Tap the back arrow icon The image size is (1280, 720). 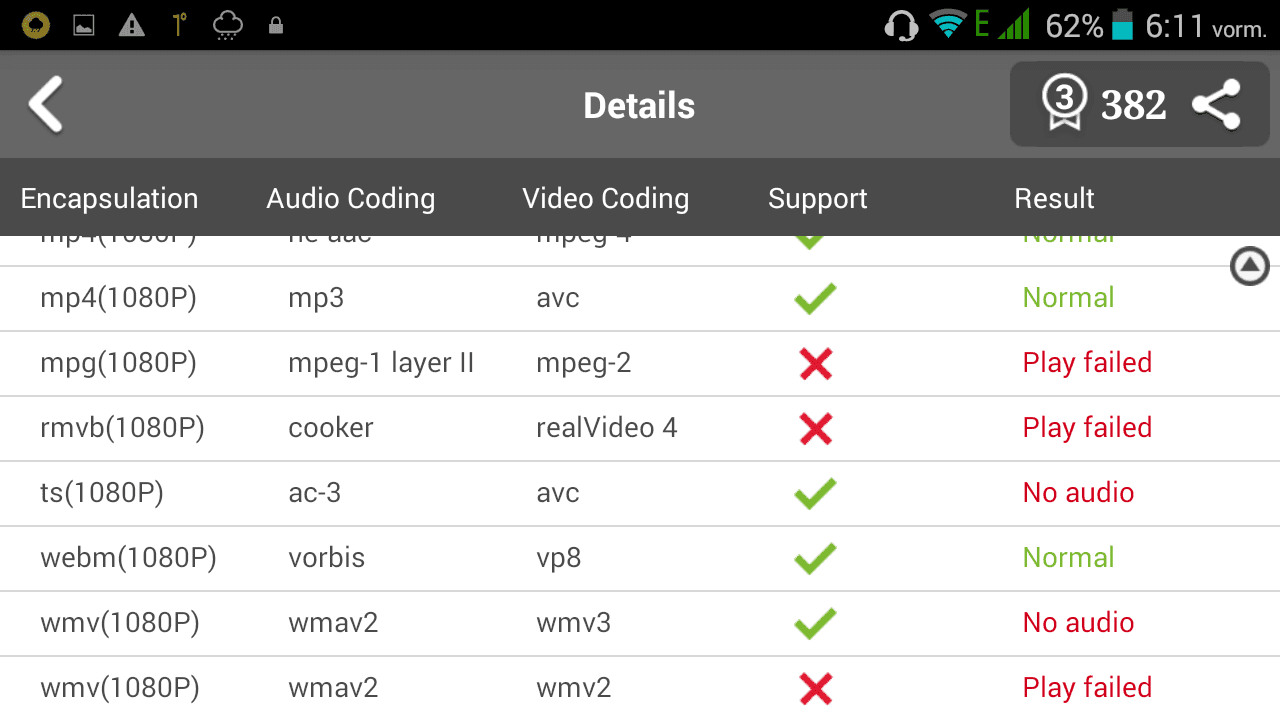click(46, 105)
